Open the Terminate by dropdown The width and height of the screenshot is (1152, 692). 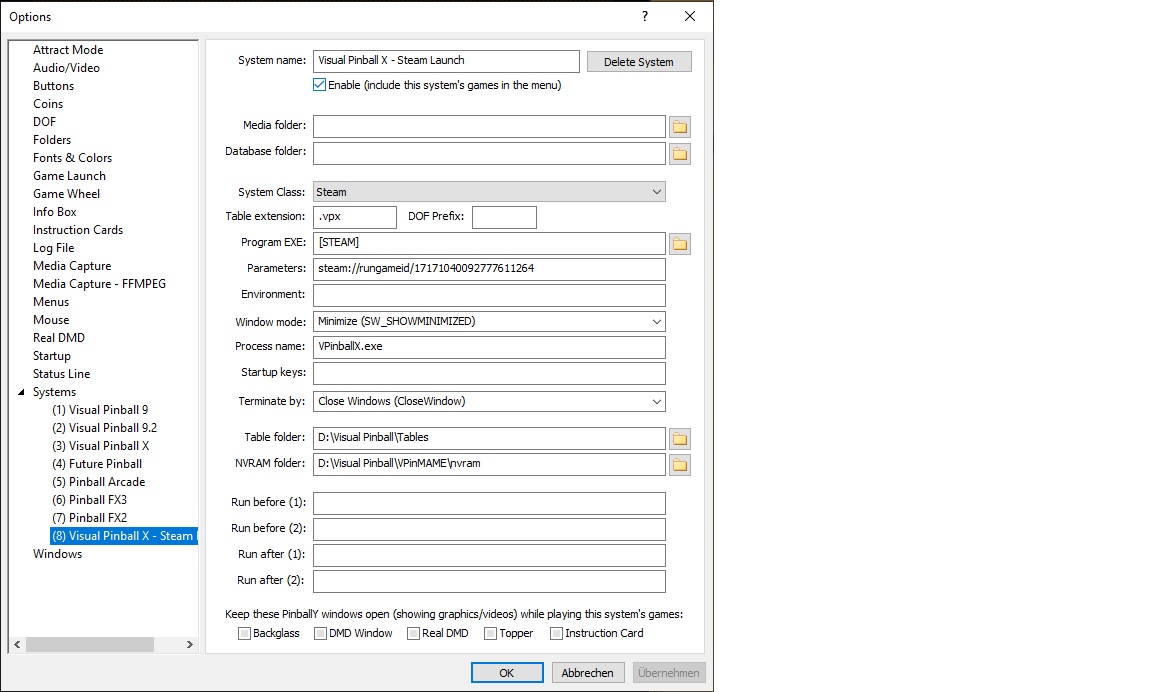(656, 401)
